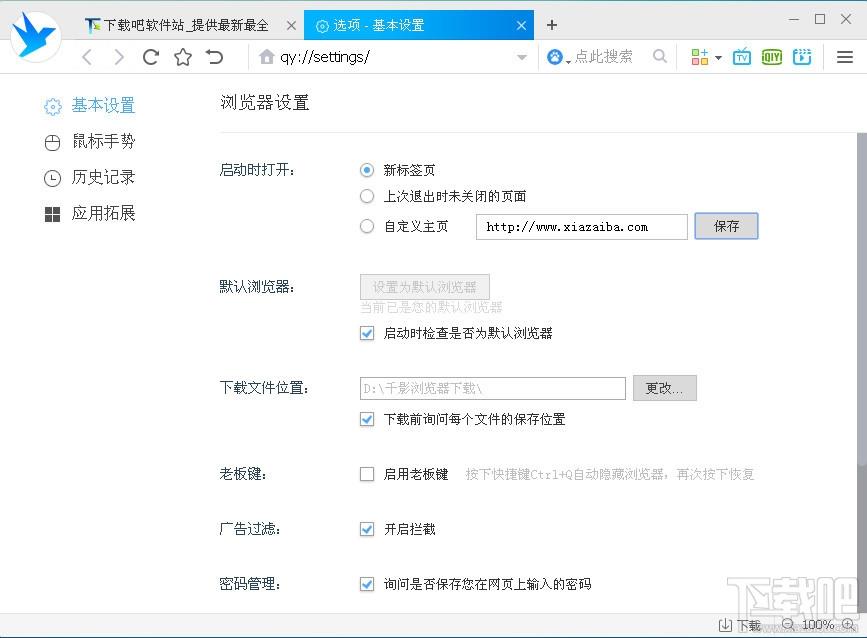Click the 更改... button

point(665,388)
